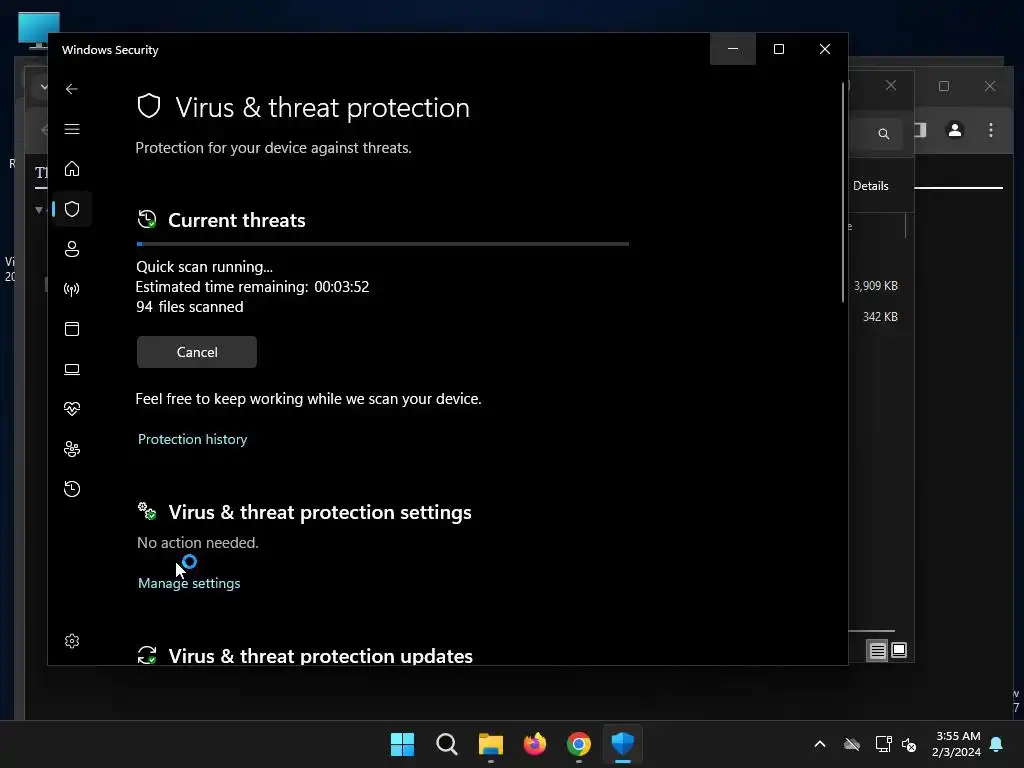Minimize the Windows Security window

733,49
